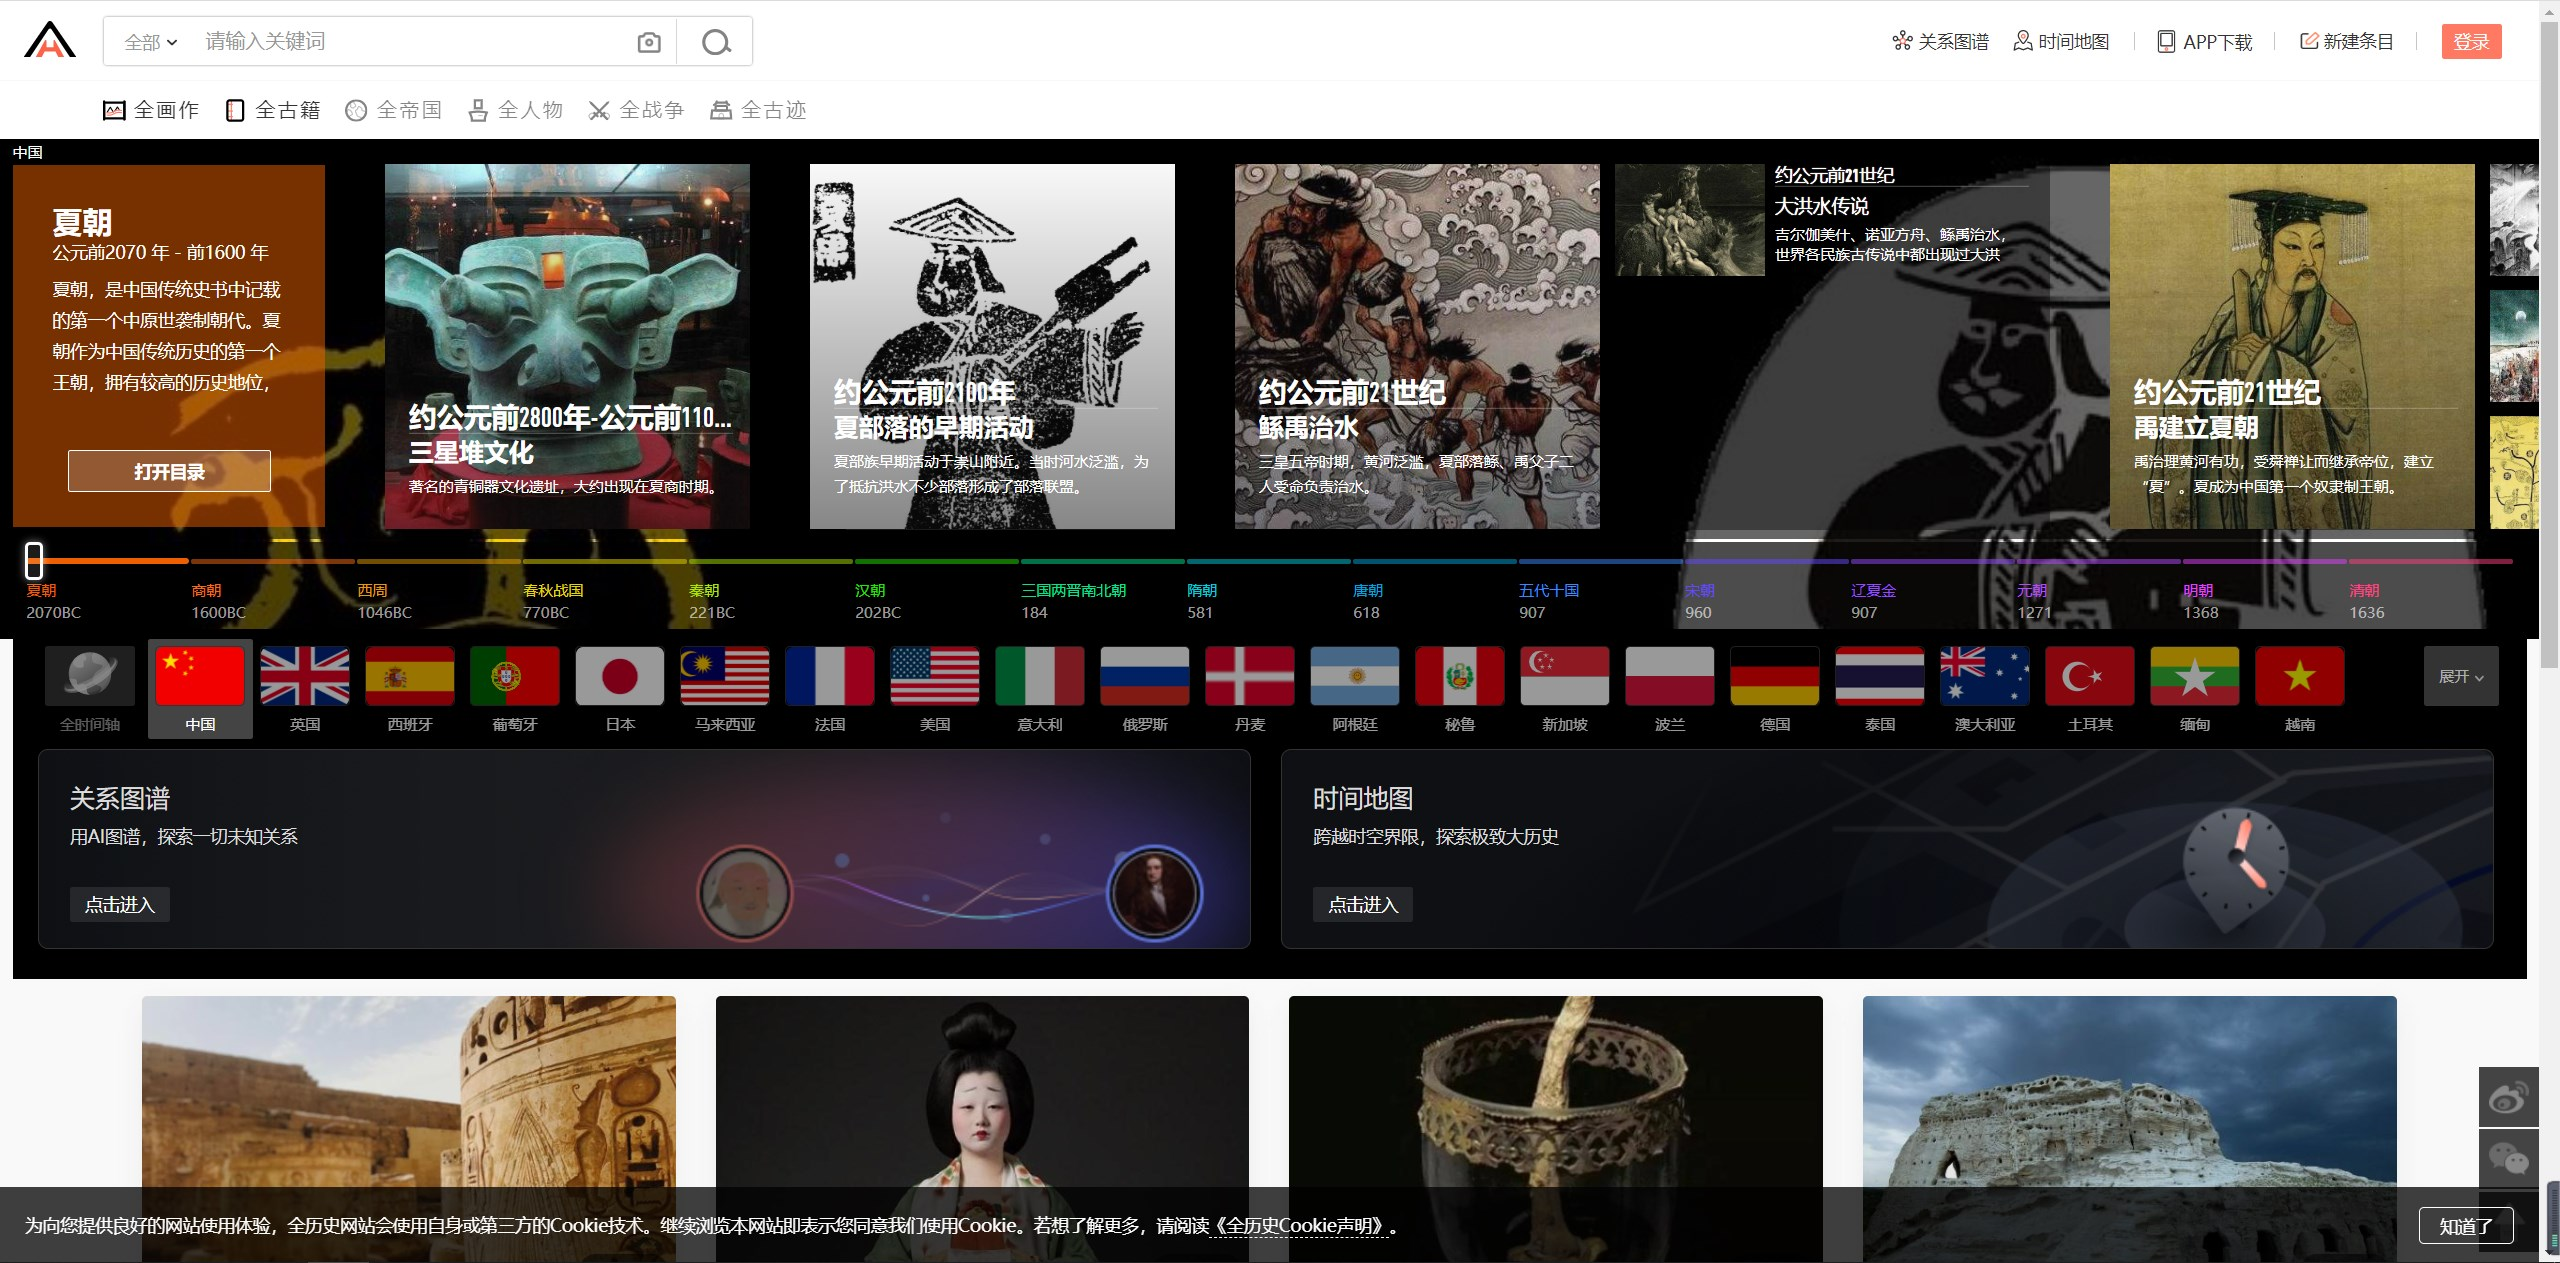The height and width of the screenshot is (1263, 2560).
Task: Go to 关系图谱 in top bar
Action: (x=1940, y=42)
